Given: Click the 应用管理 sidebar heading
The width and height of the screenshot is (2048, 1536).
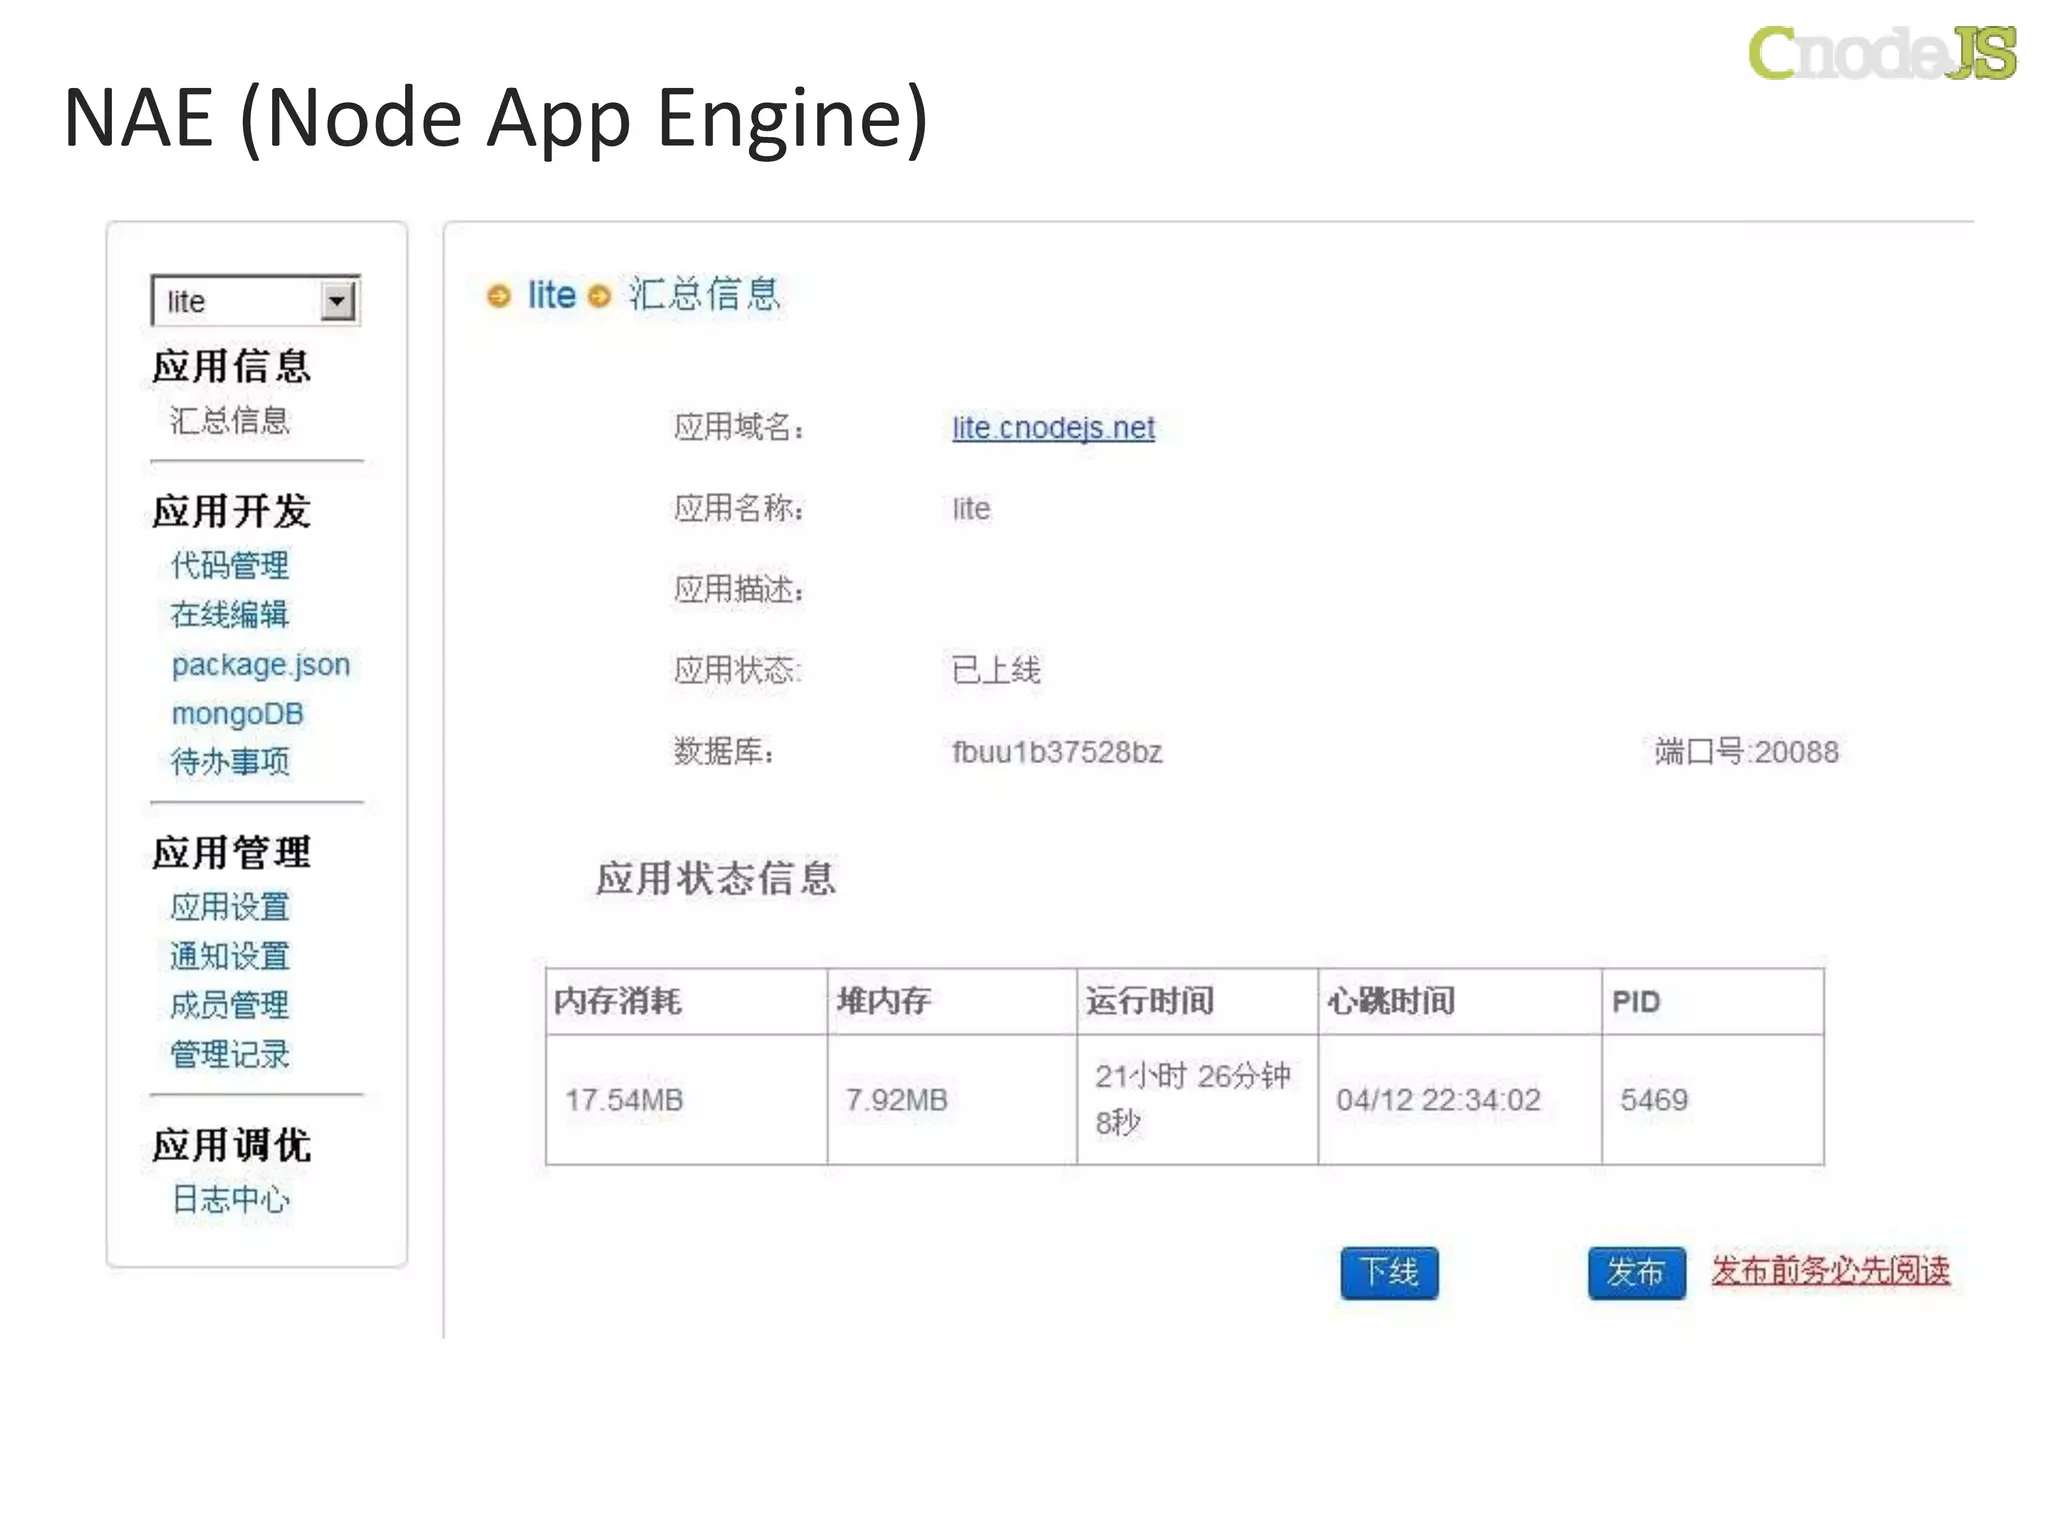Looking at the screenshot, I should tap(232, 853).
